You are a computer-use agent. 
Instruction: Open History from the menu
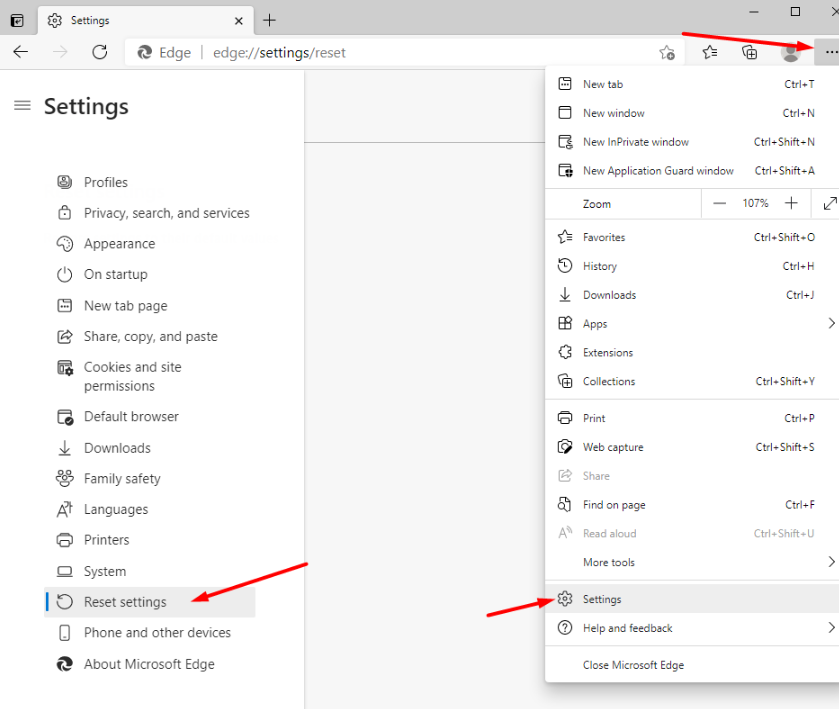coord(691,266)
